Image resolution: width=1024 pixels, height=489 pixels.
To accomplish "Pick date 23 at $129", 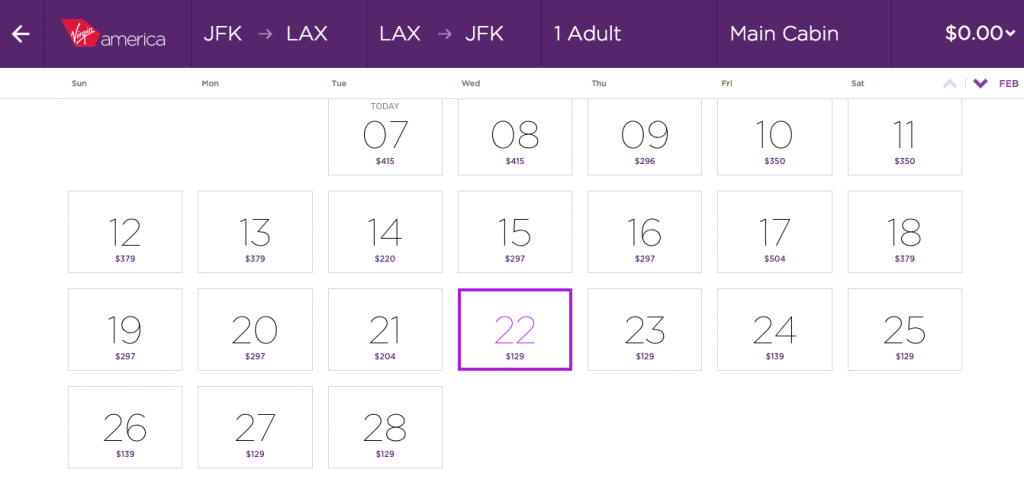I will [645, 330].
